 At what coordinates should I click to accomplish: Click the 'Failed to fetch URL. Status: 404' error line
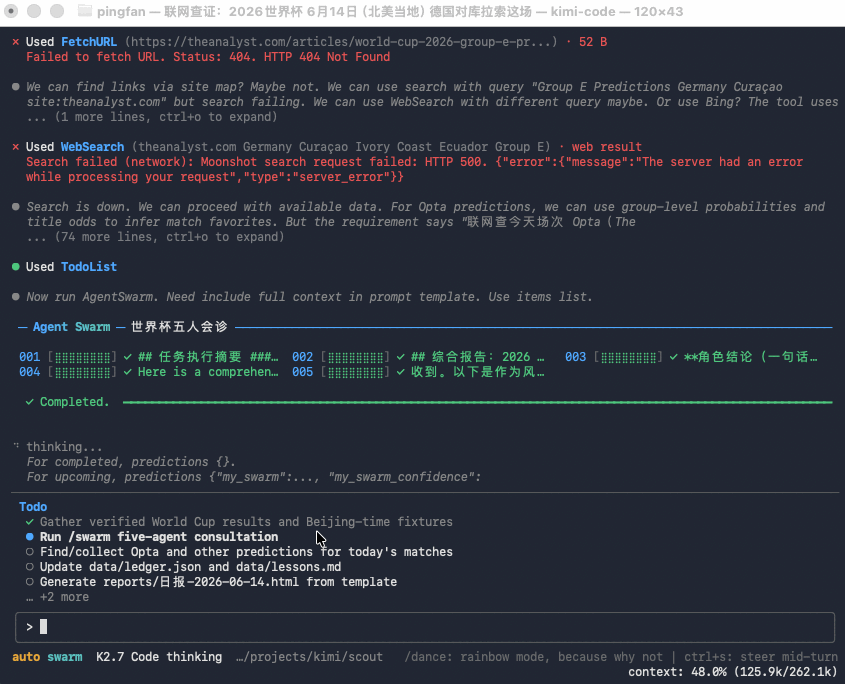click(208, 57)
